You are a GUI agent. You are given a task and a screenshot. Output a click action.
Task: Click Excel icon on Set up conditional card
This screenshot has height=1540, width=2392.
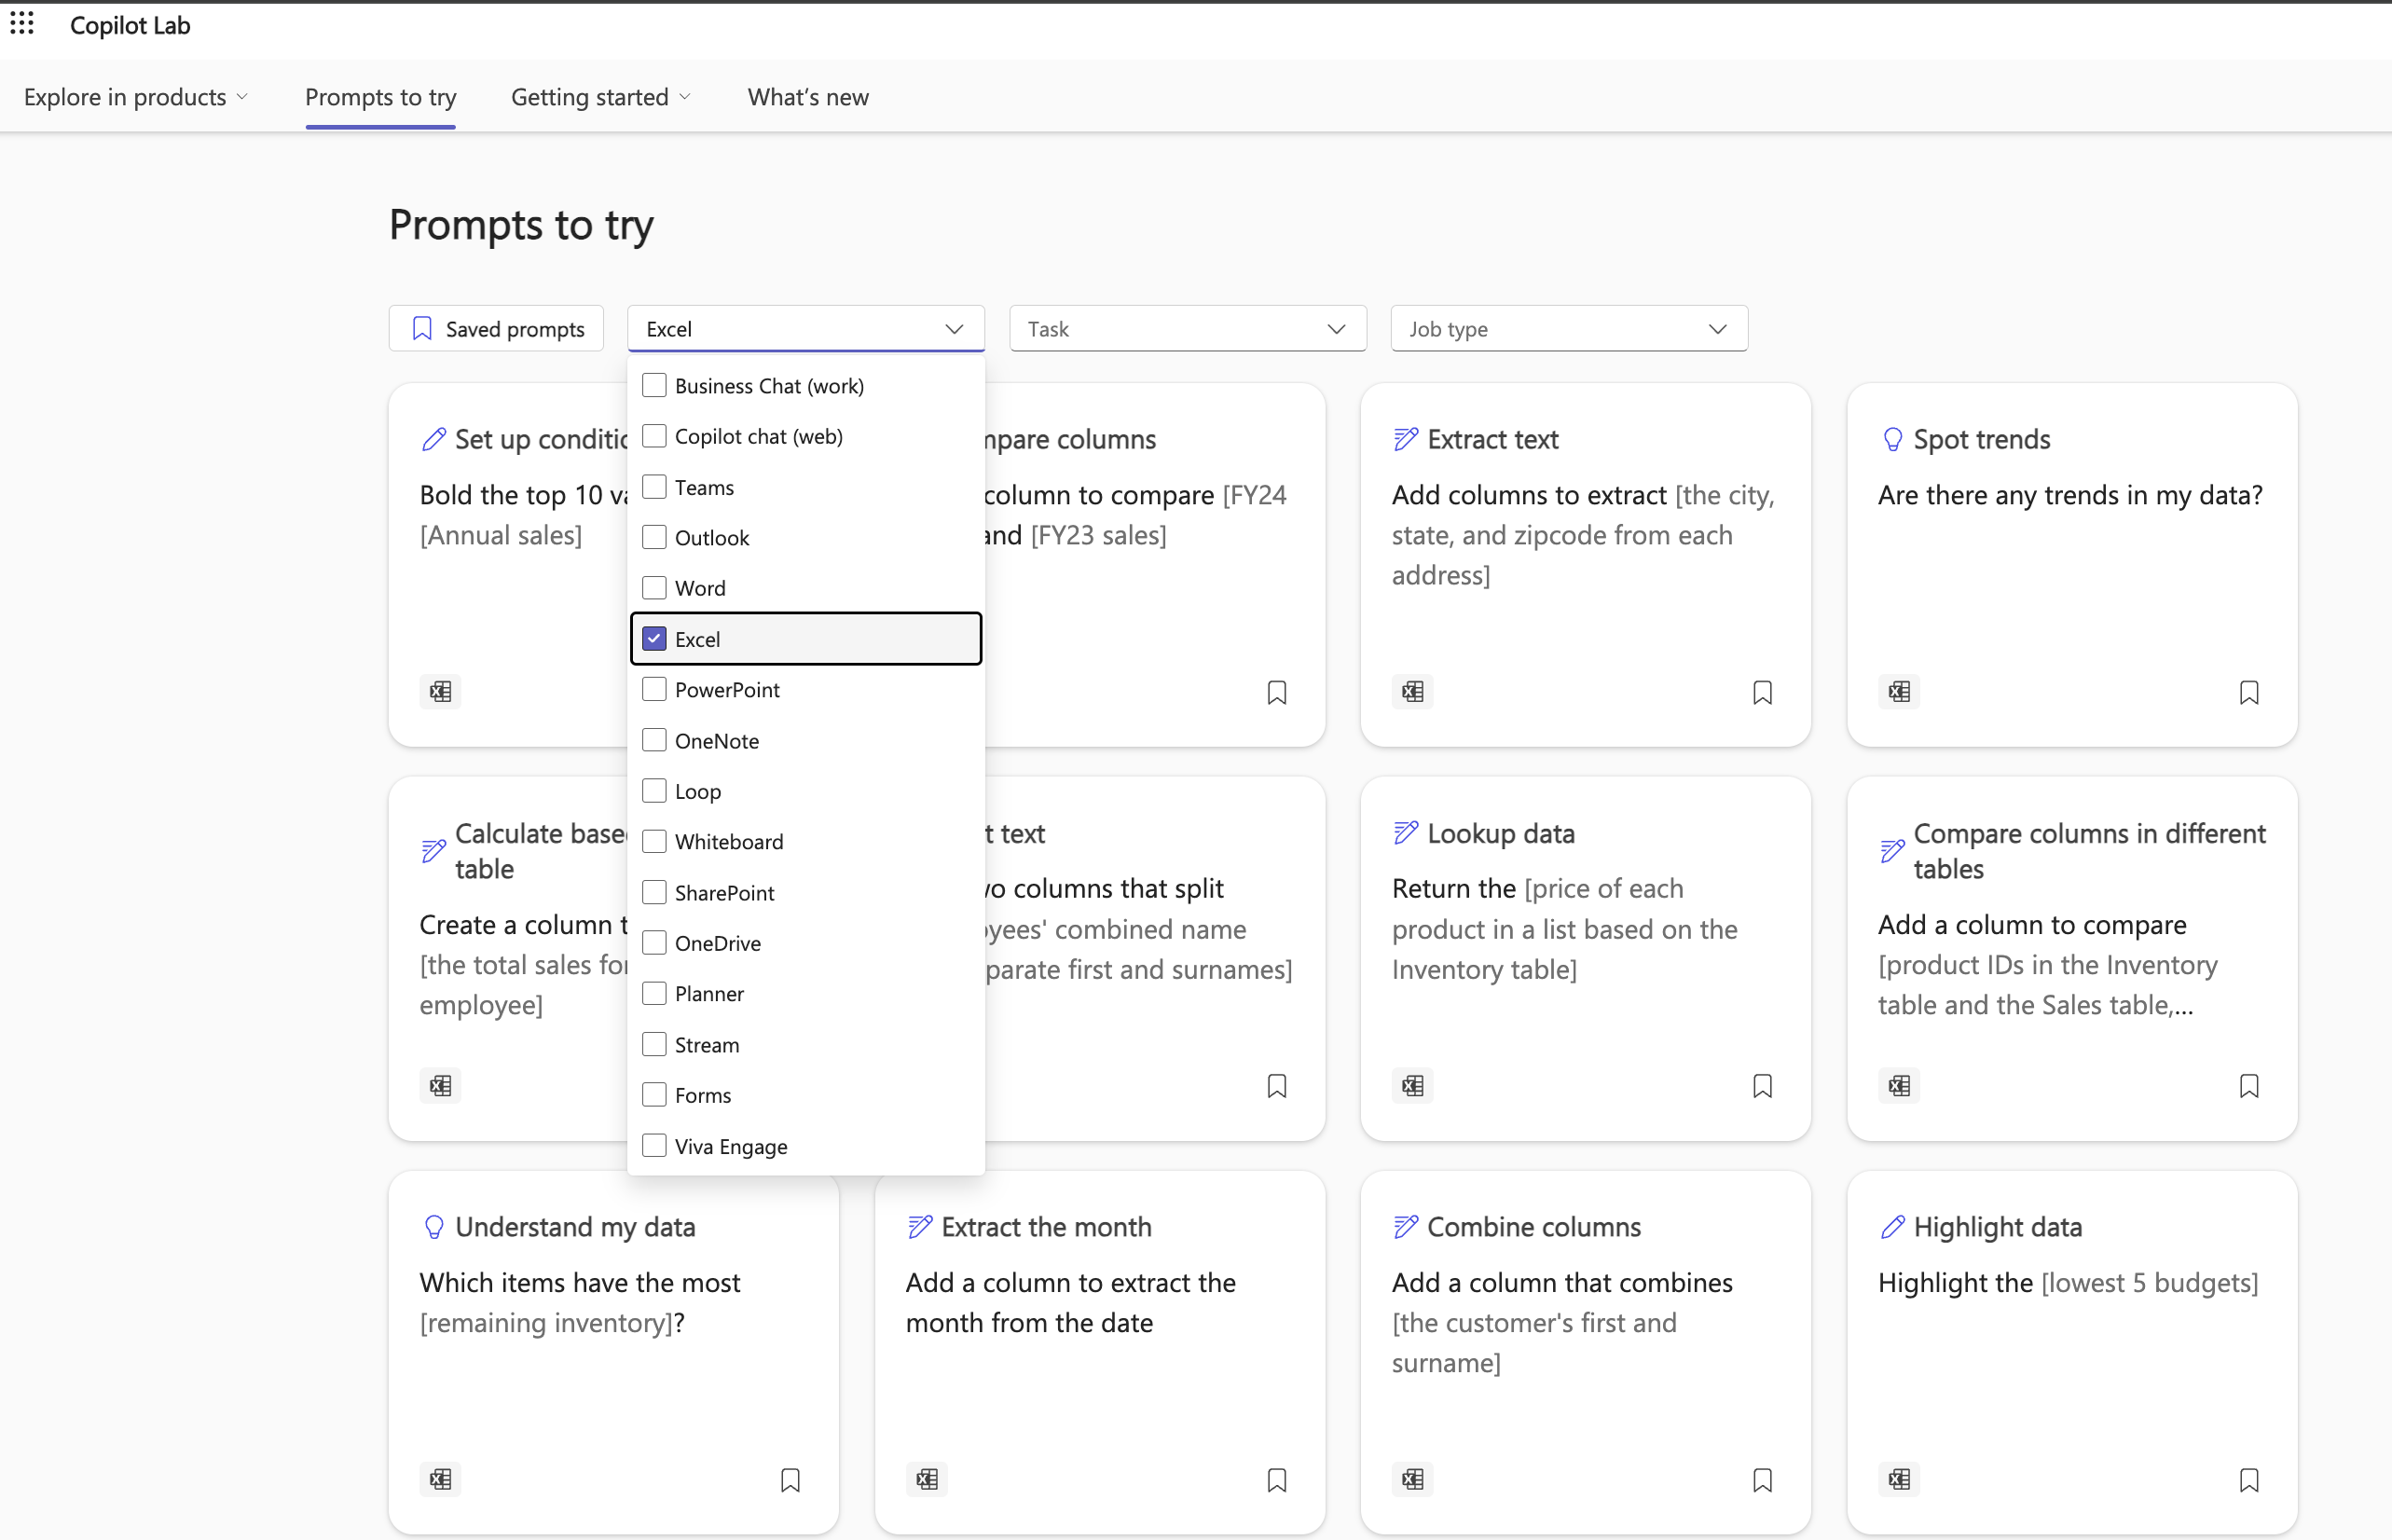coord(440,691)
